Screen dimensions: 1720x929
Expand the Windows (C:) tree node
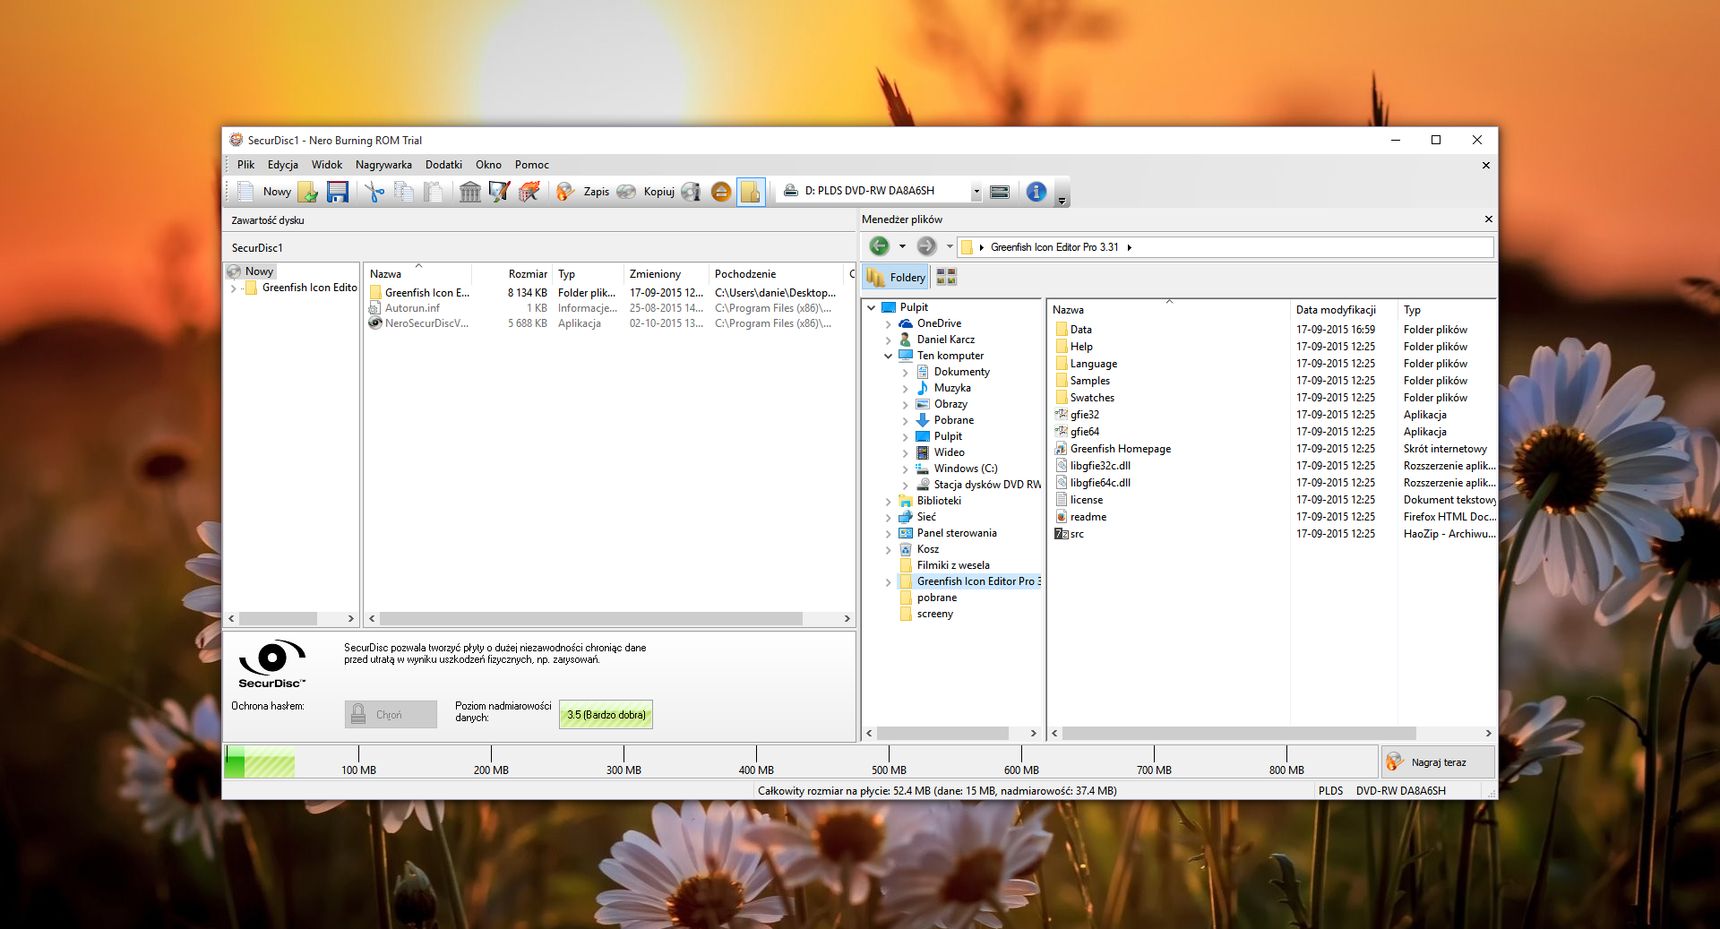(905, 469)
